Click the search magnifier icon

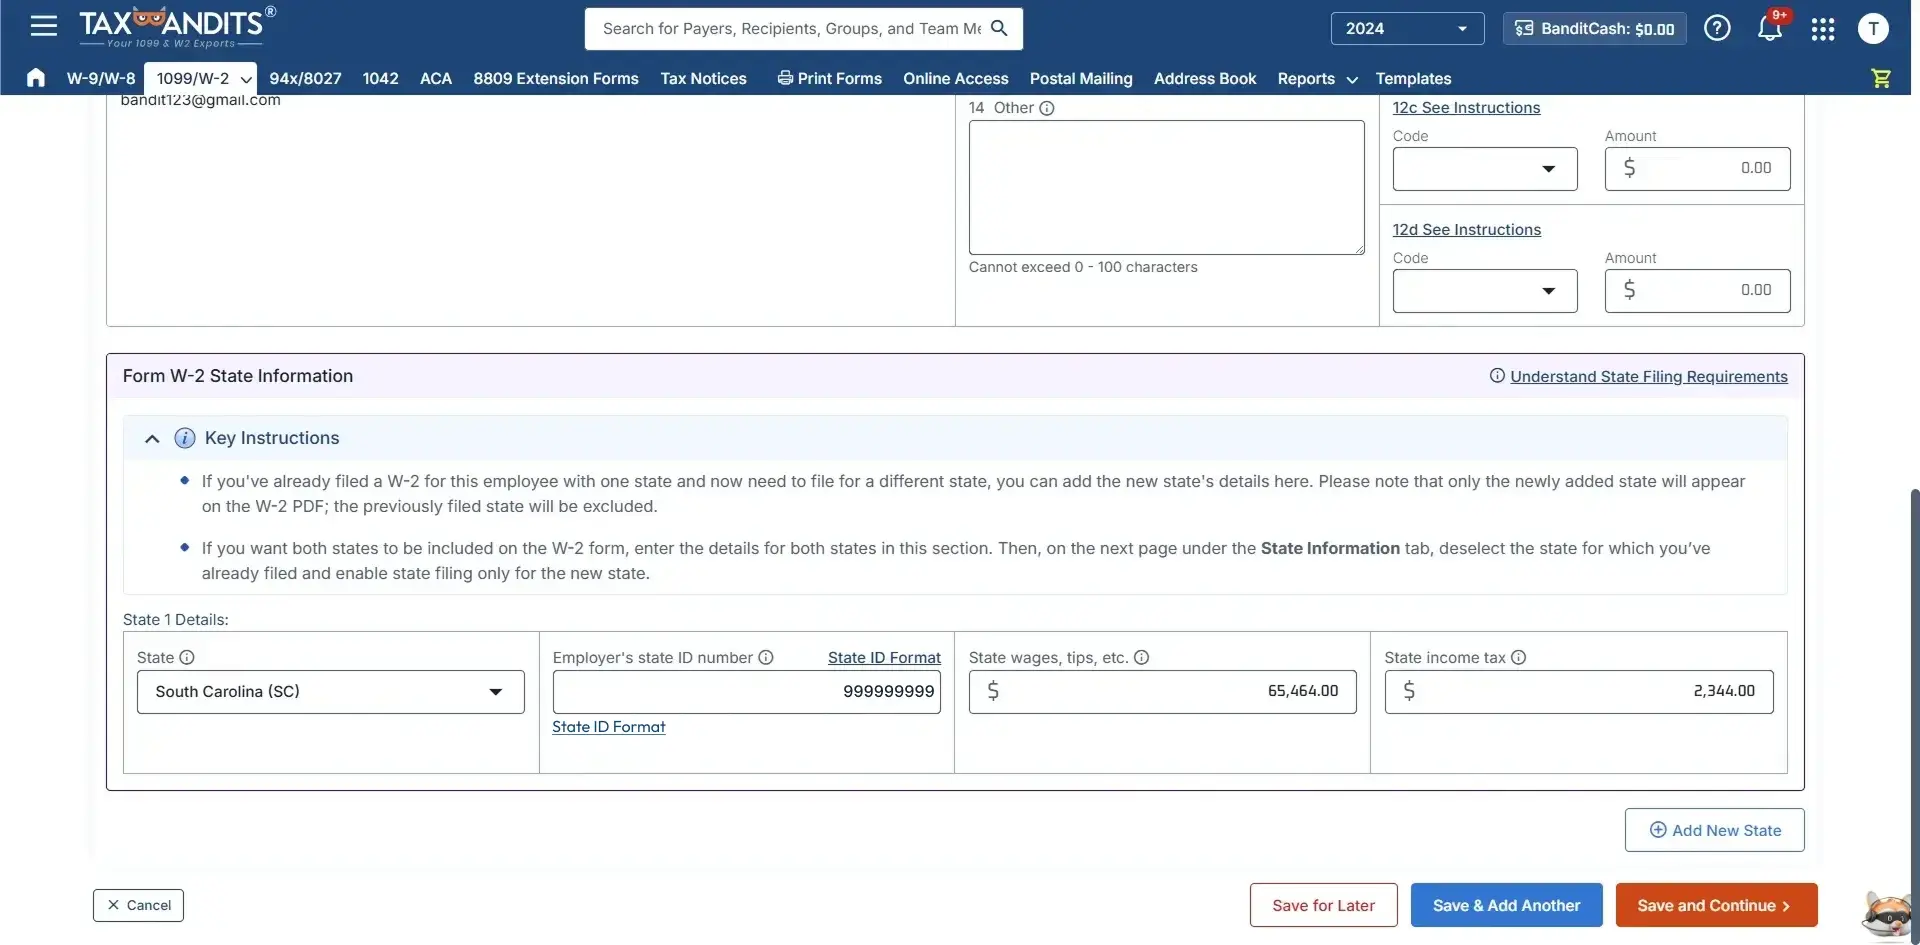pyautogui.click(x=998, y=28)
